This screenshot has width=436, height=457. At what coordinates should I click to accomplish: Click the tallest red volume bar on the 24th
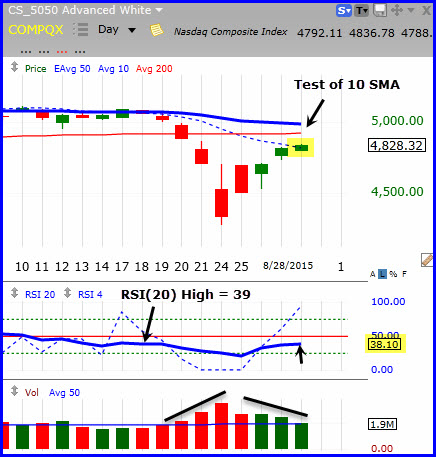[221, 426]
